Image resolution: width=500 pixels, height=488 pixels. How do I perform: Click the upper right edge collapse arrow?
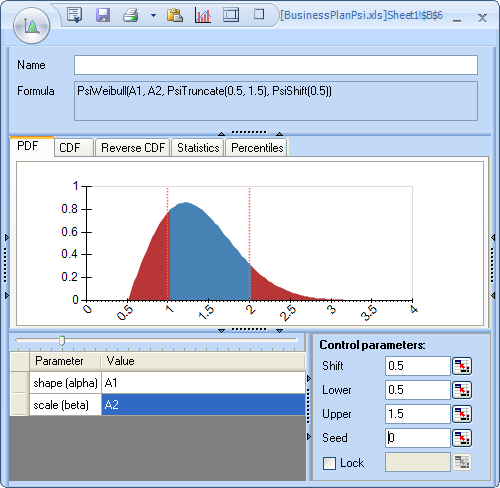click(x=493, y=238)
